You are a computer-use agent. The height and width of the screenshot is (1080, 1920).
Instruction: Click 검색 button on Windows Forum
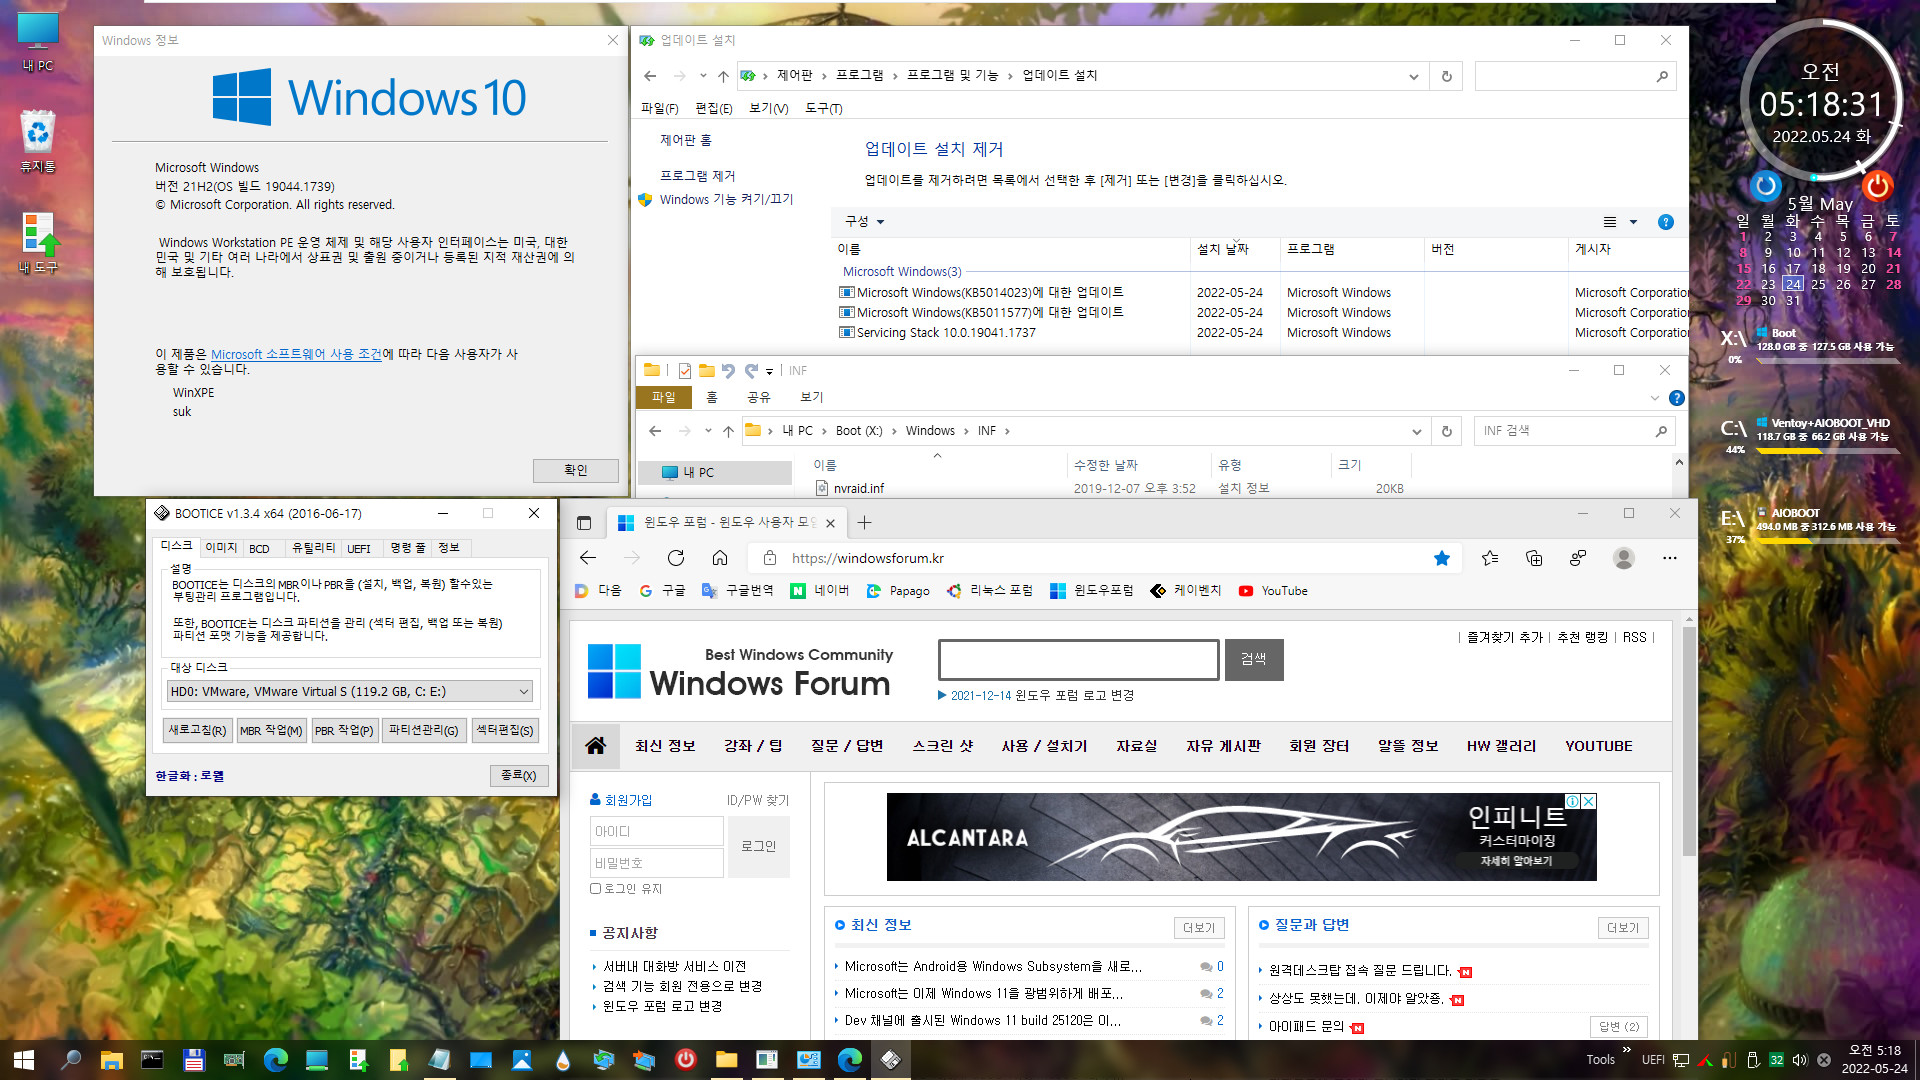[1254, 659]
